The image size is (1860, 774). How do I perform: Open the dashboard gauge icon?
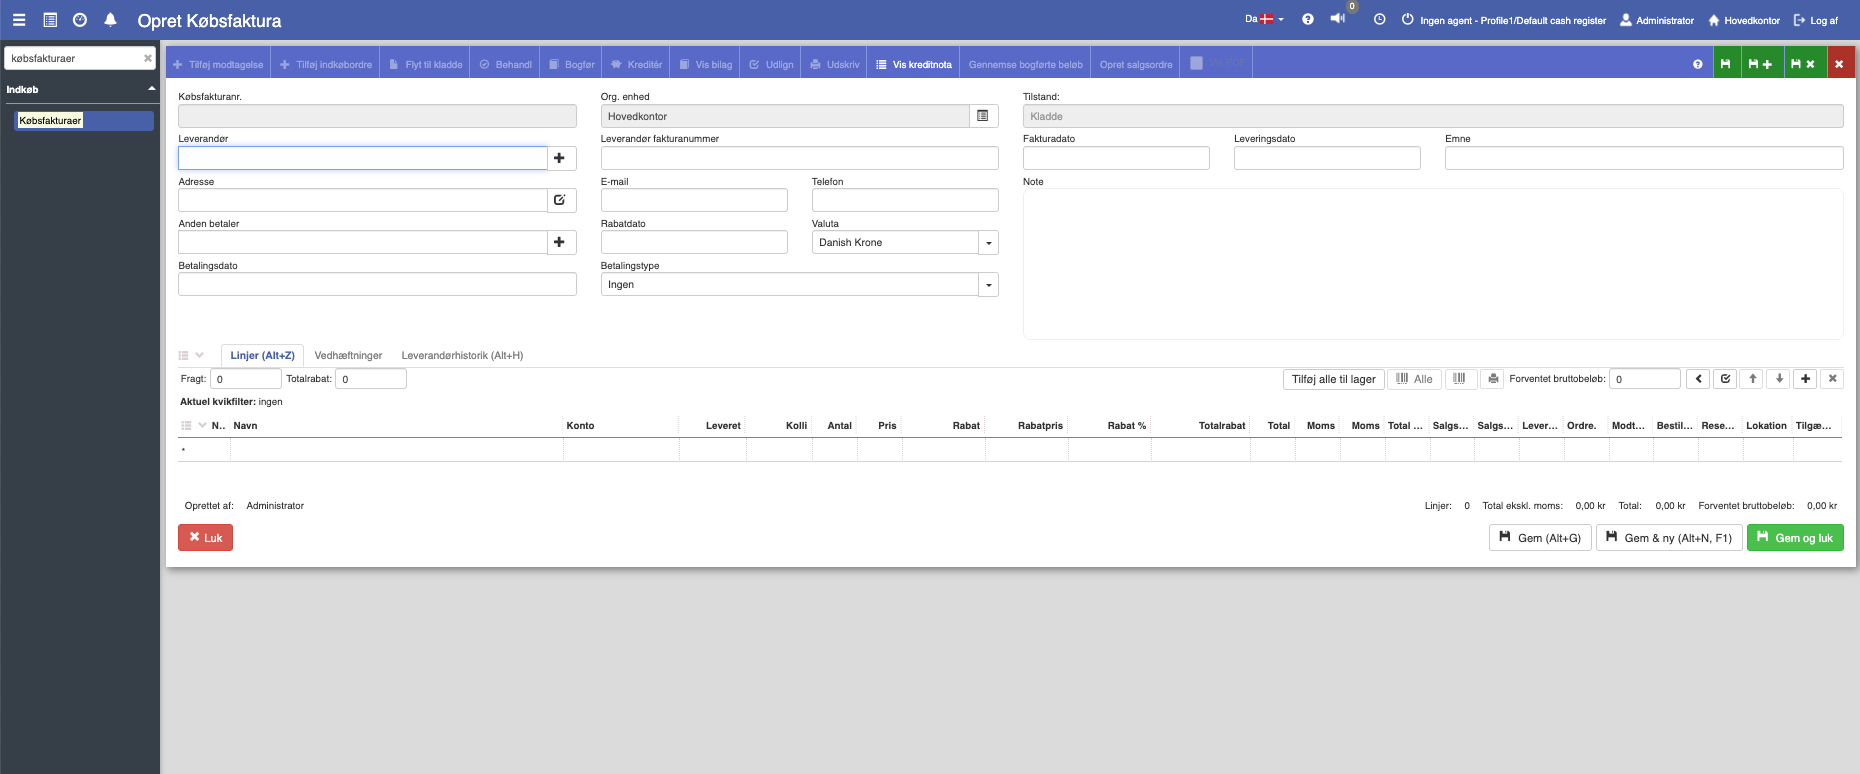point(80,20)
